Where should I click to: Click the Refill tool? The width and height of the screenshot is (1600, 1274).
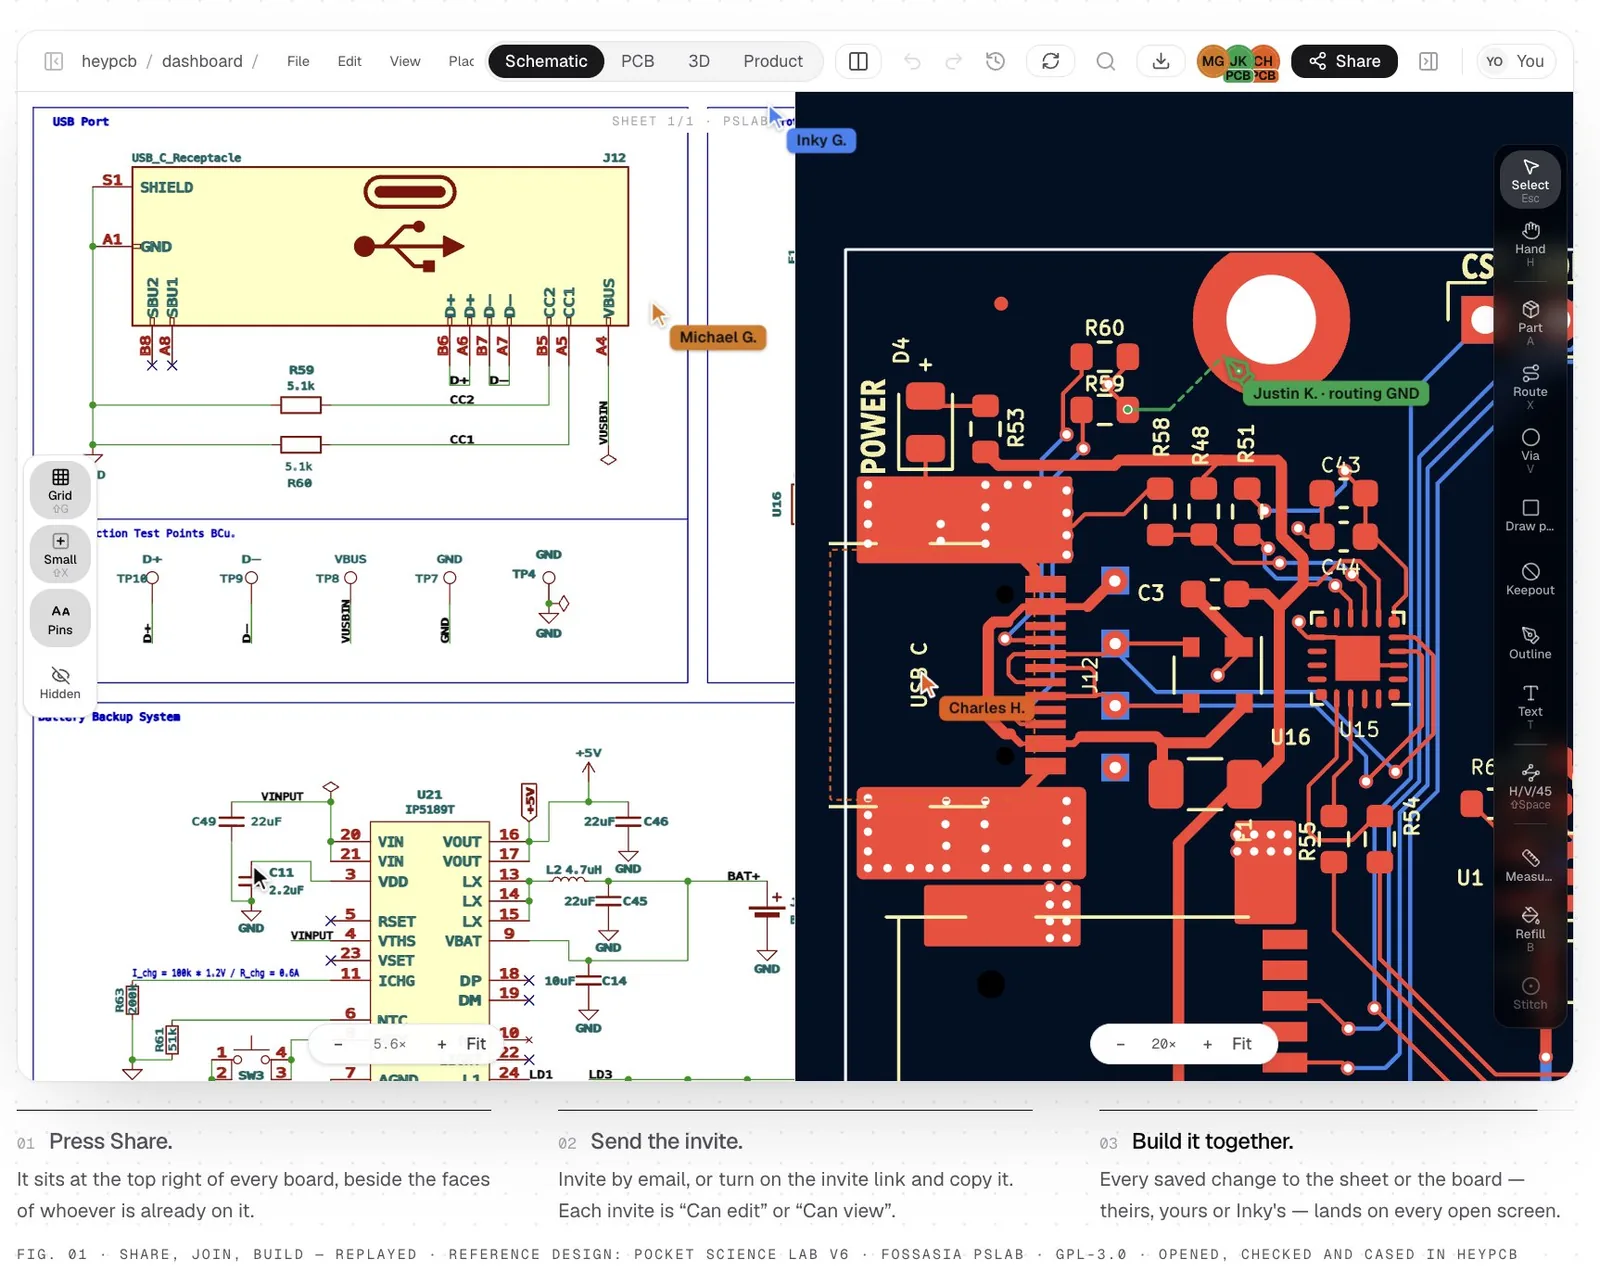[x=1530, y=927]
